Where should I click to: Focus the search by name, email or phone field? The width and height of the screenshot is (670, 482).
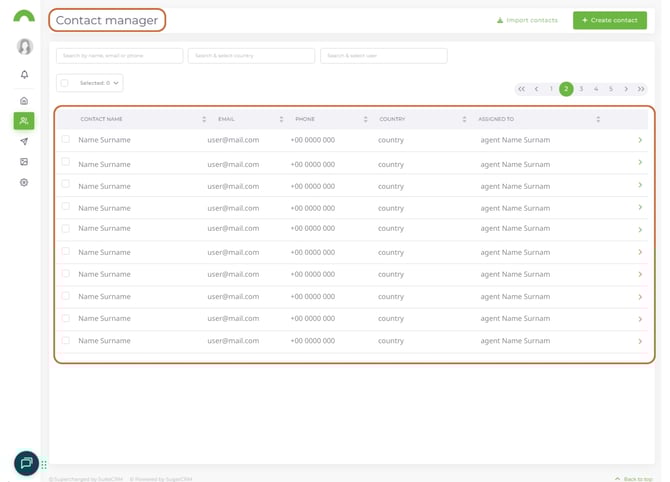(120, 56)
